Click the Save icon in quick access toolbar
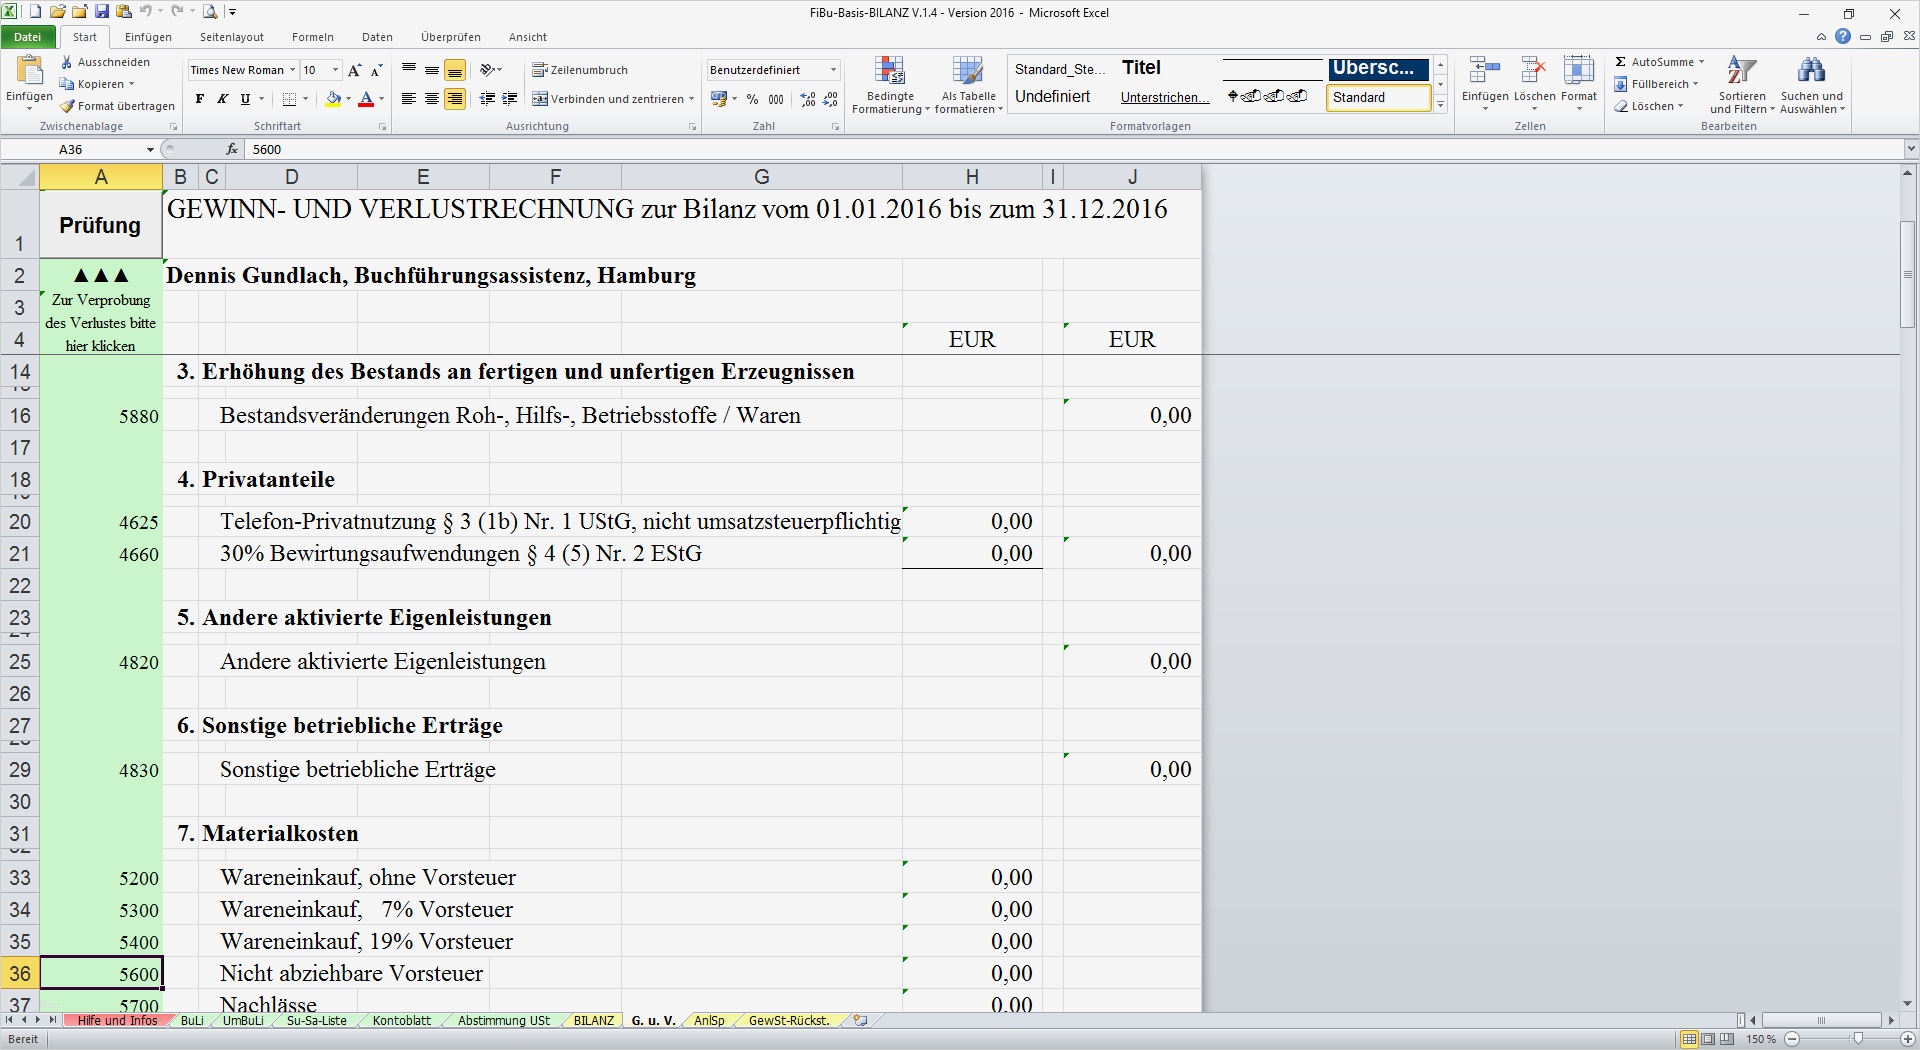This screenshot has height=1050, width=1920. [x=101, y=12]
